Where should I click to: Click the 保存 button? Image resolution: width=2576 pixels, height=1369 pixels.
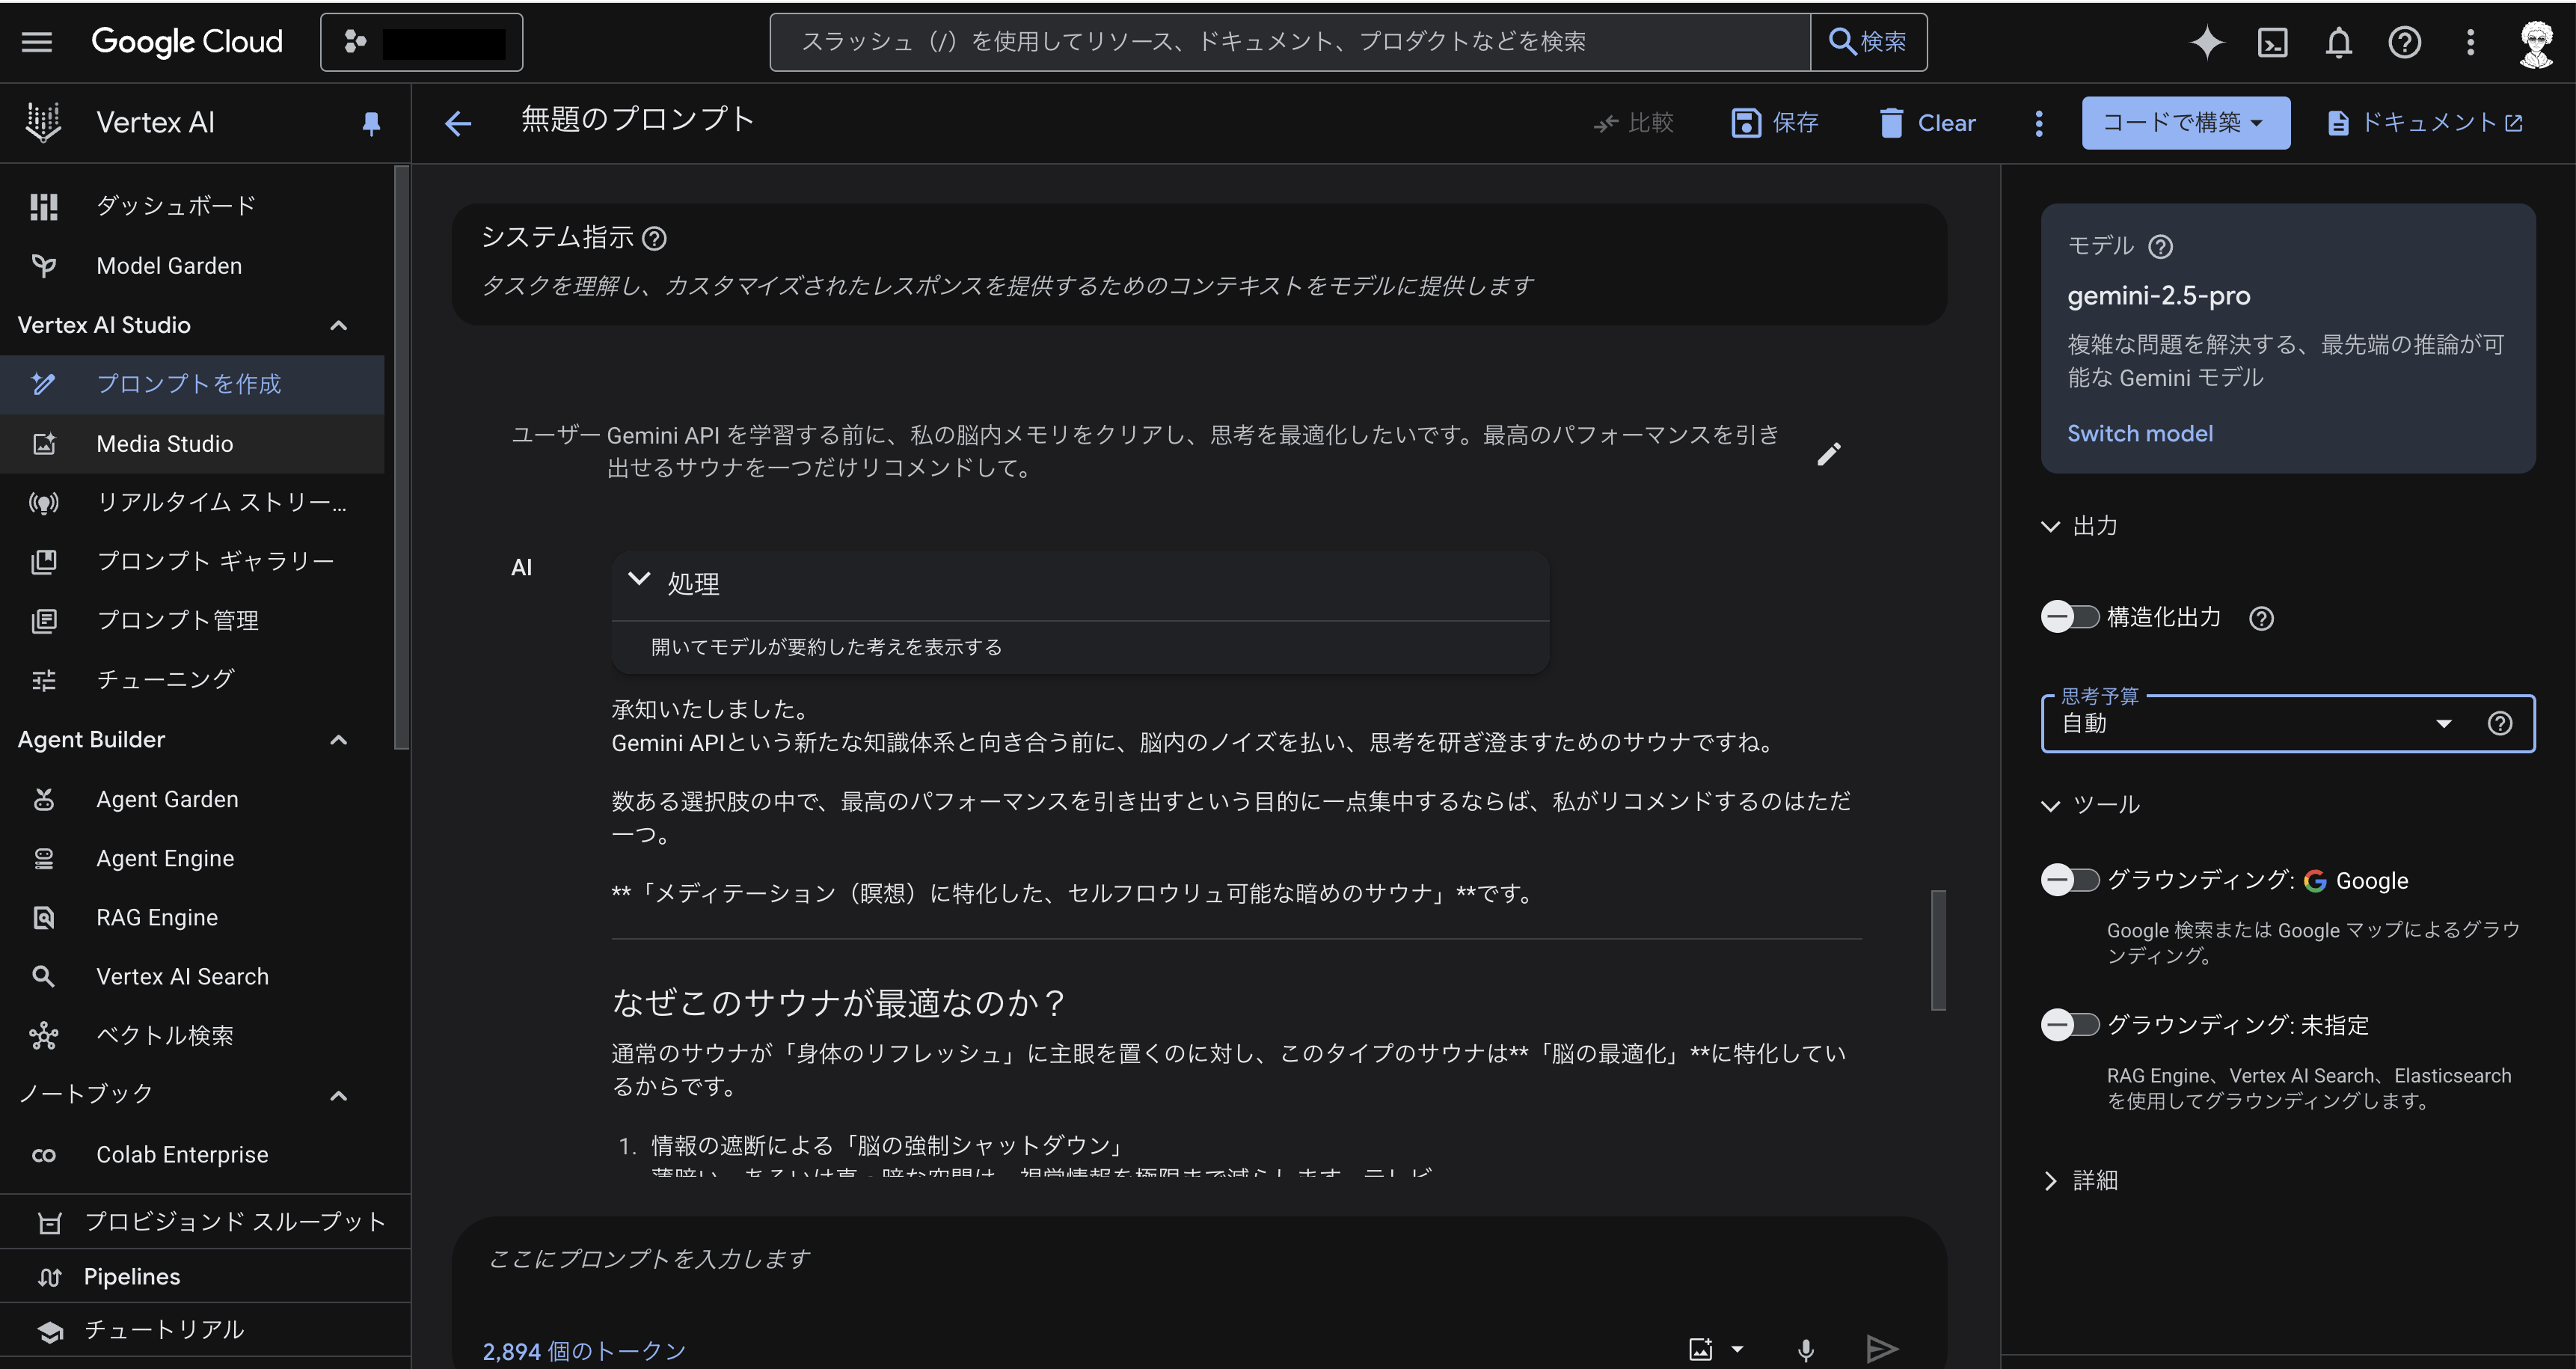pyautogui.click(x=1774, y=123)
